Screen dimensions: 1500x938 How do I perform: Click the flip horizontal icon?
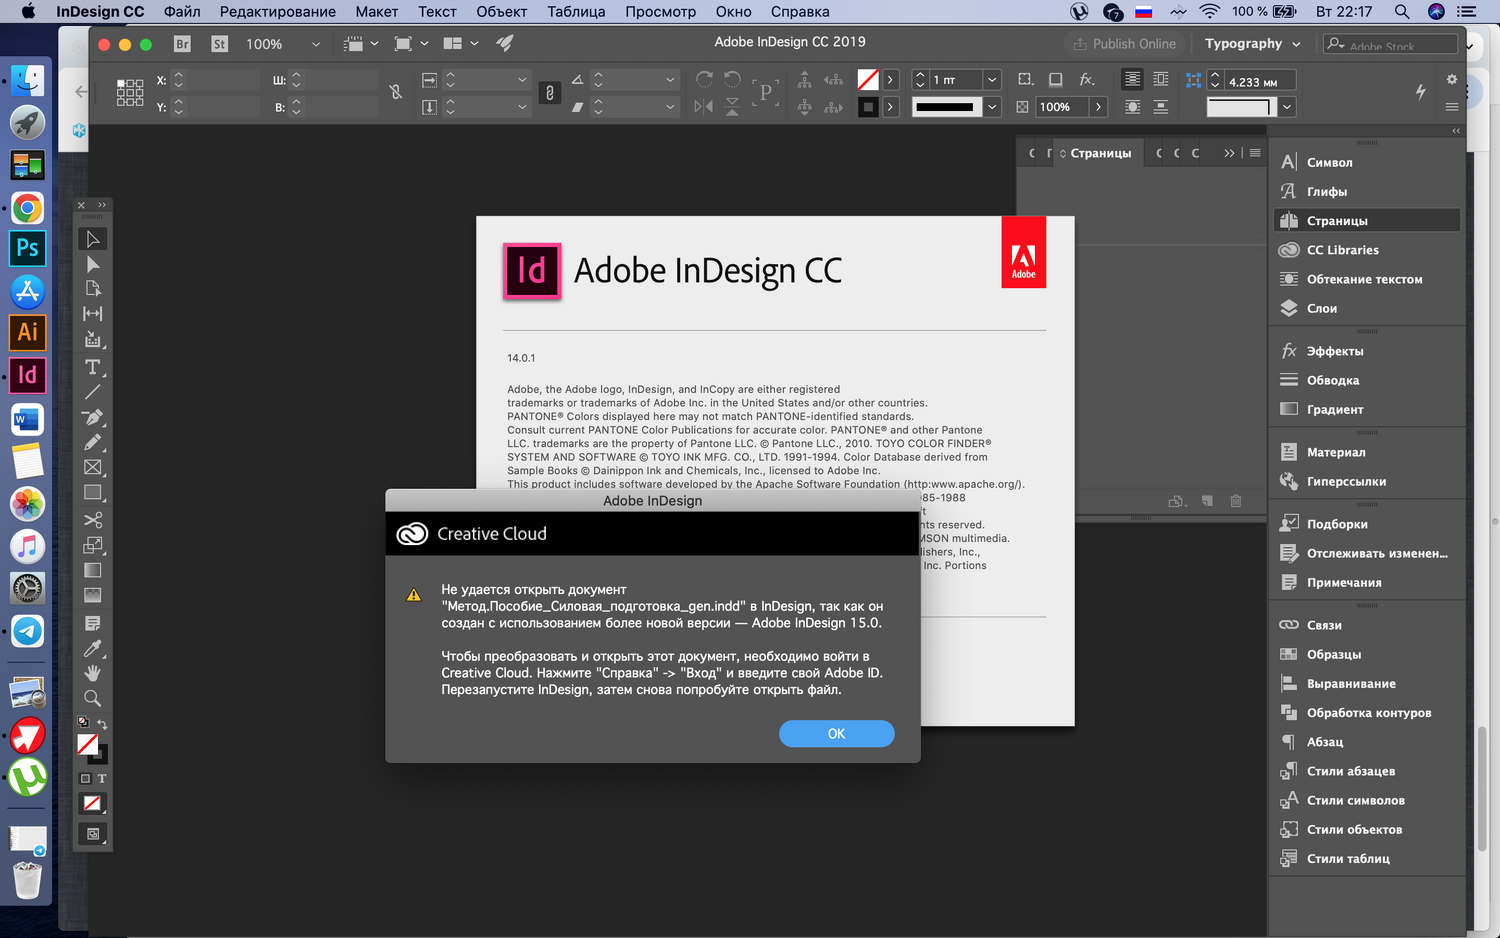point(704,106)
